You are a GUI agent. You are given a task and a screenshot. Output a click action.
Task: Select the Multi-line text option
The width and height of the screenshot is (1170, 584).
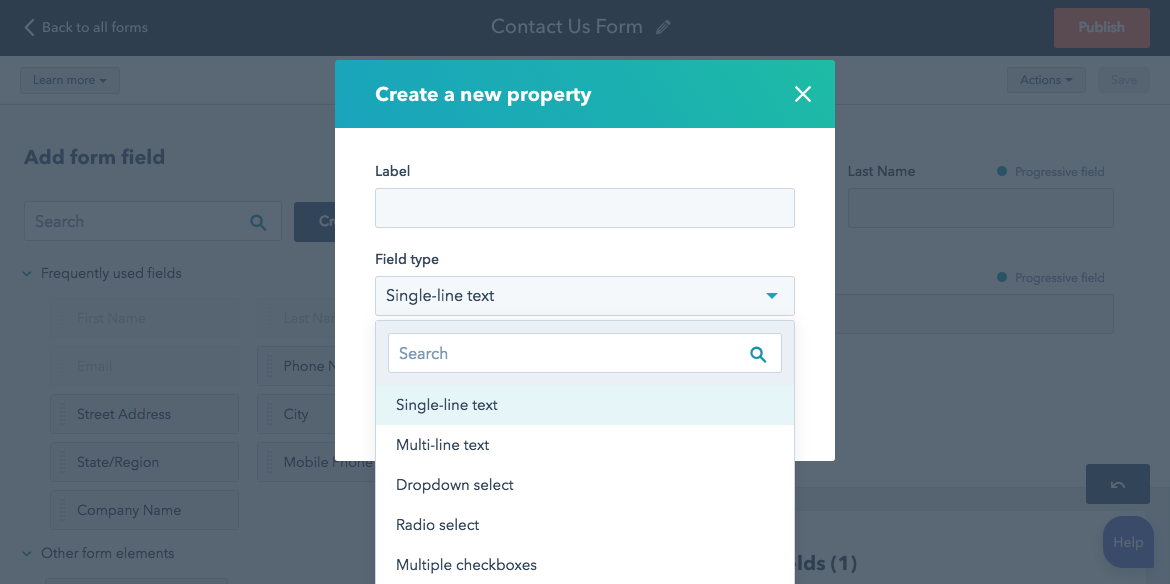click(443, 445)
